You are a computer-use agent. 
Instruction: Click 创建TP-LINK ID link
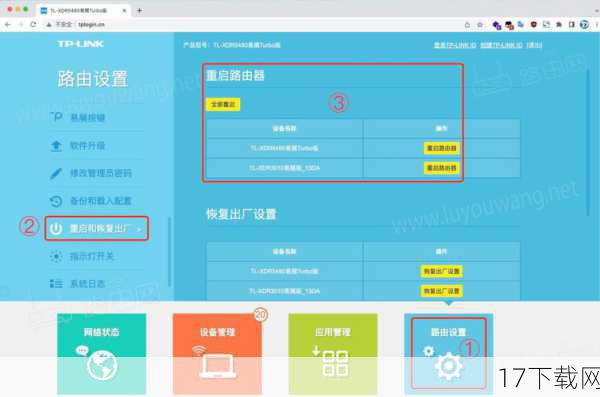tap(501, 45)
